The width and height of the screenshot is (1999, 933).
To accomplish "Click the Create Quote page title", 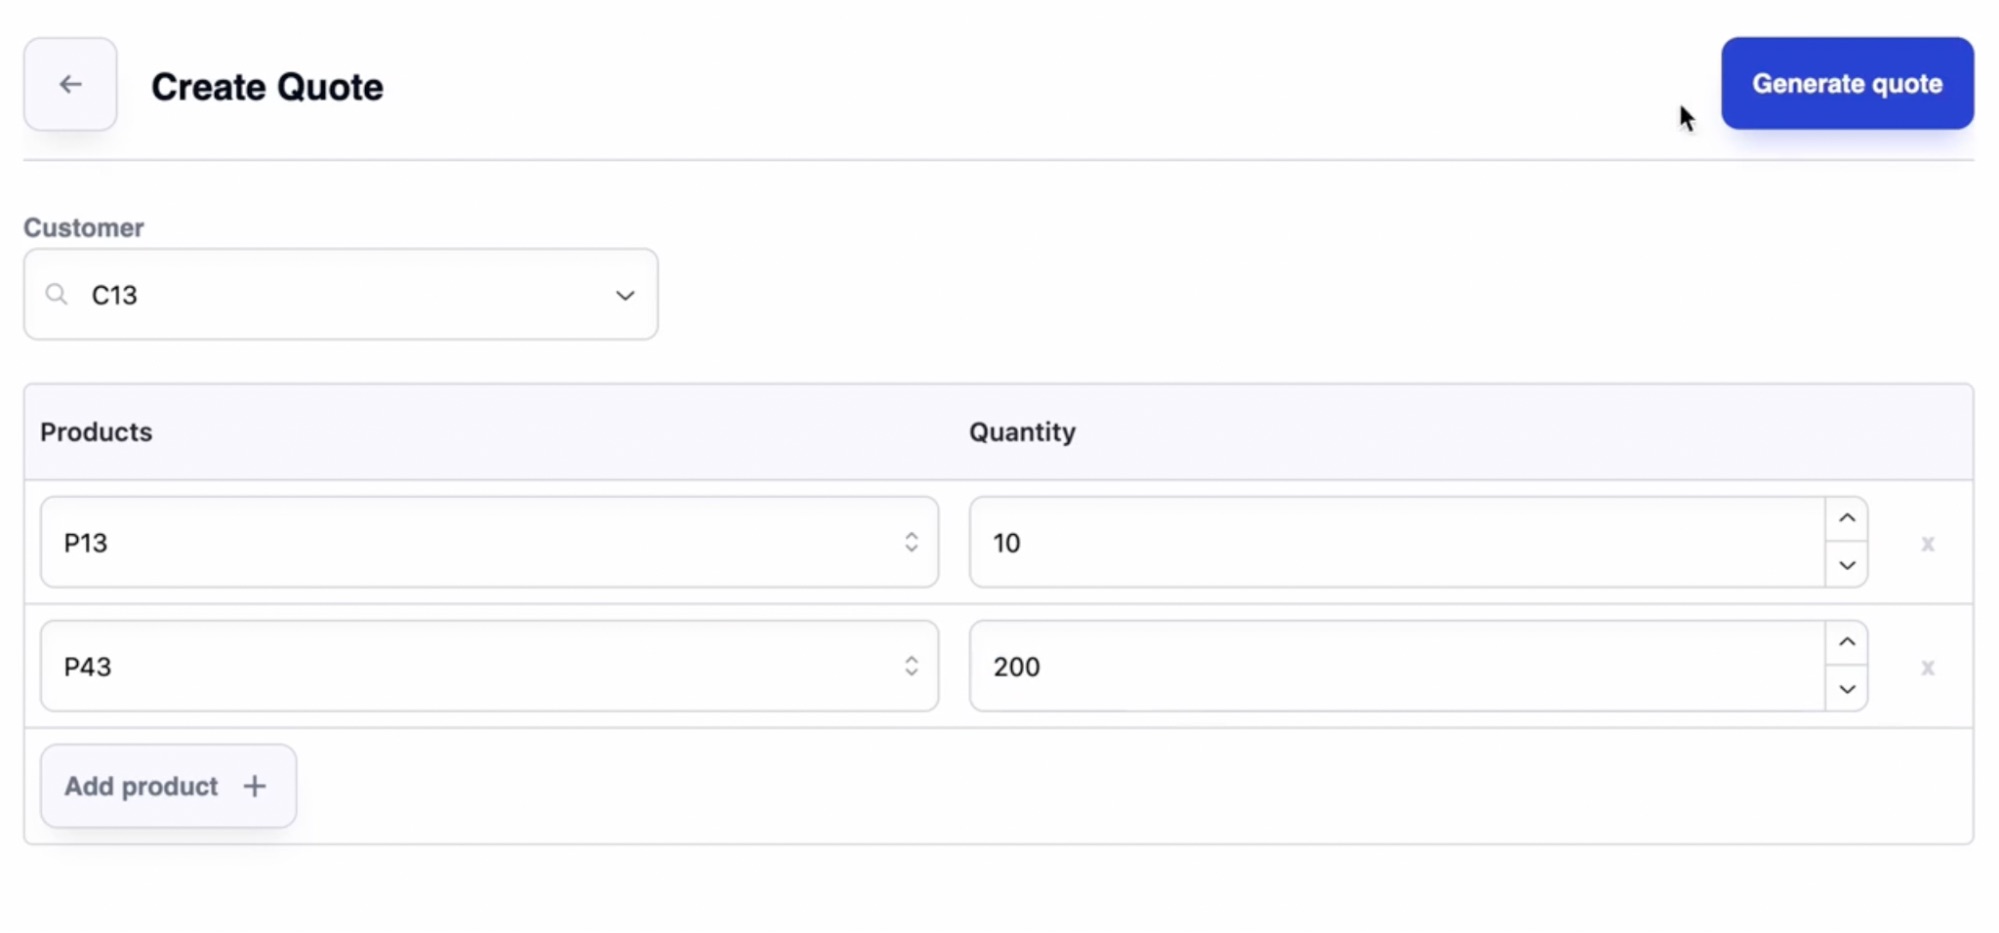I will pos(266,87).
